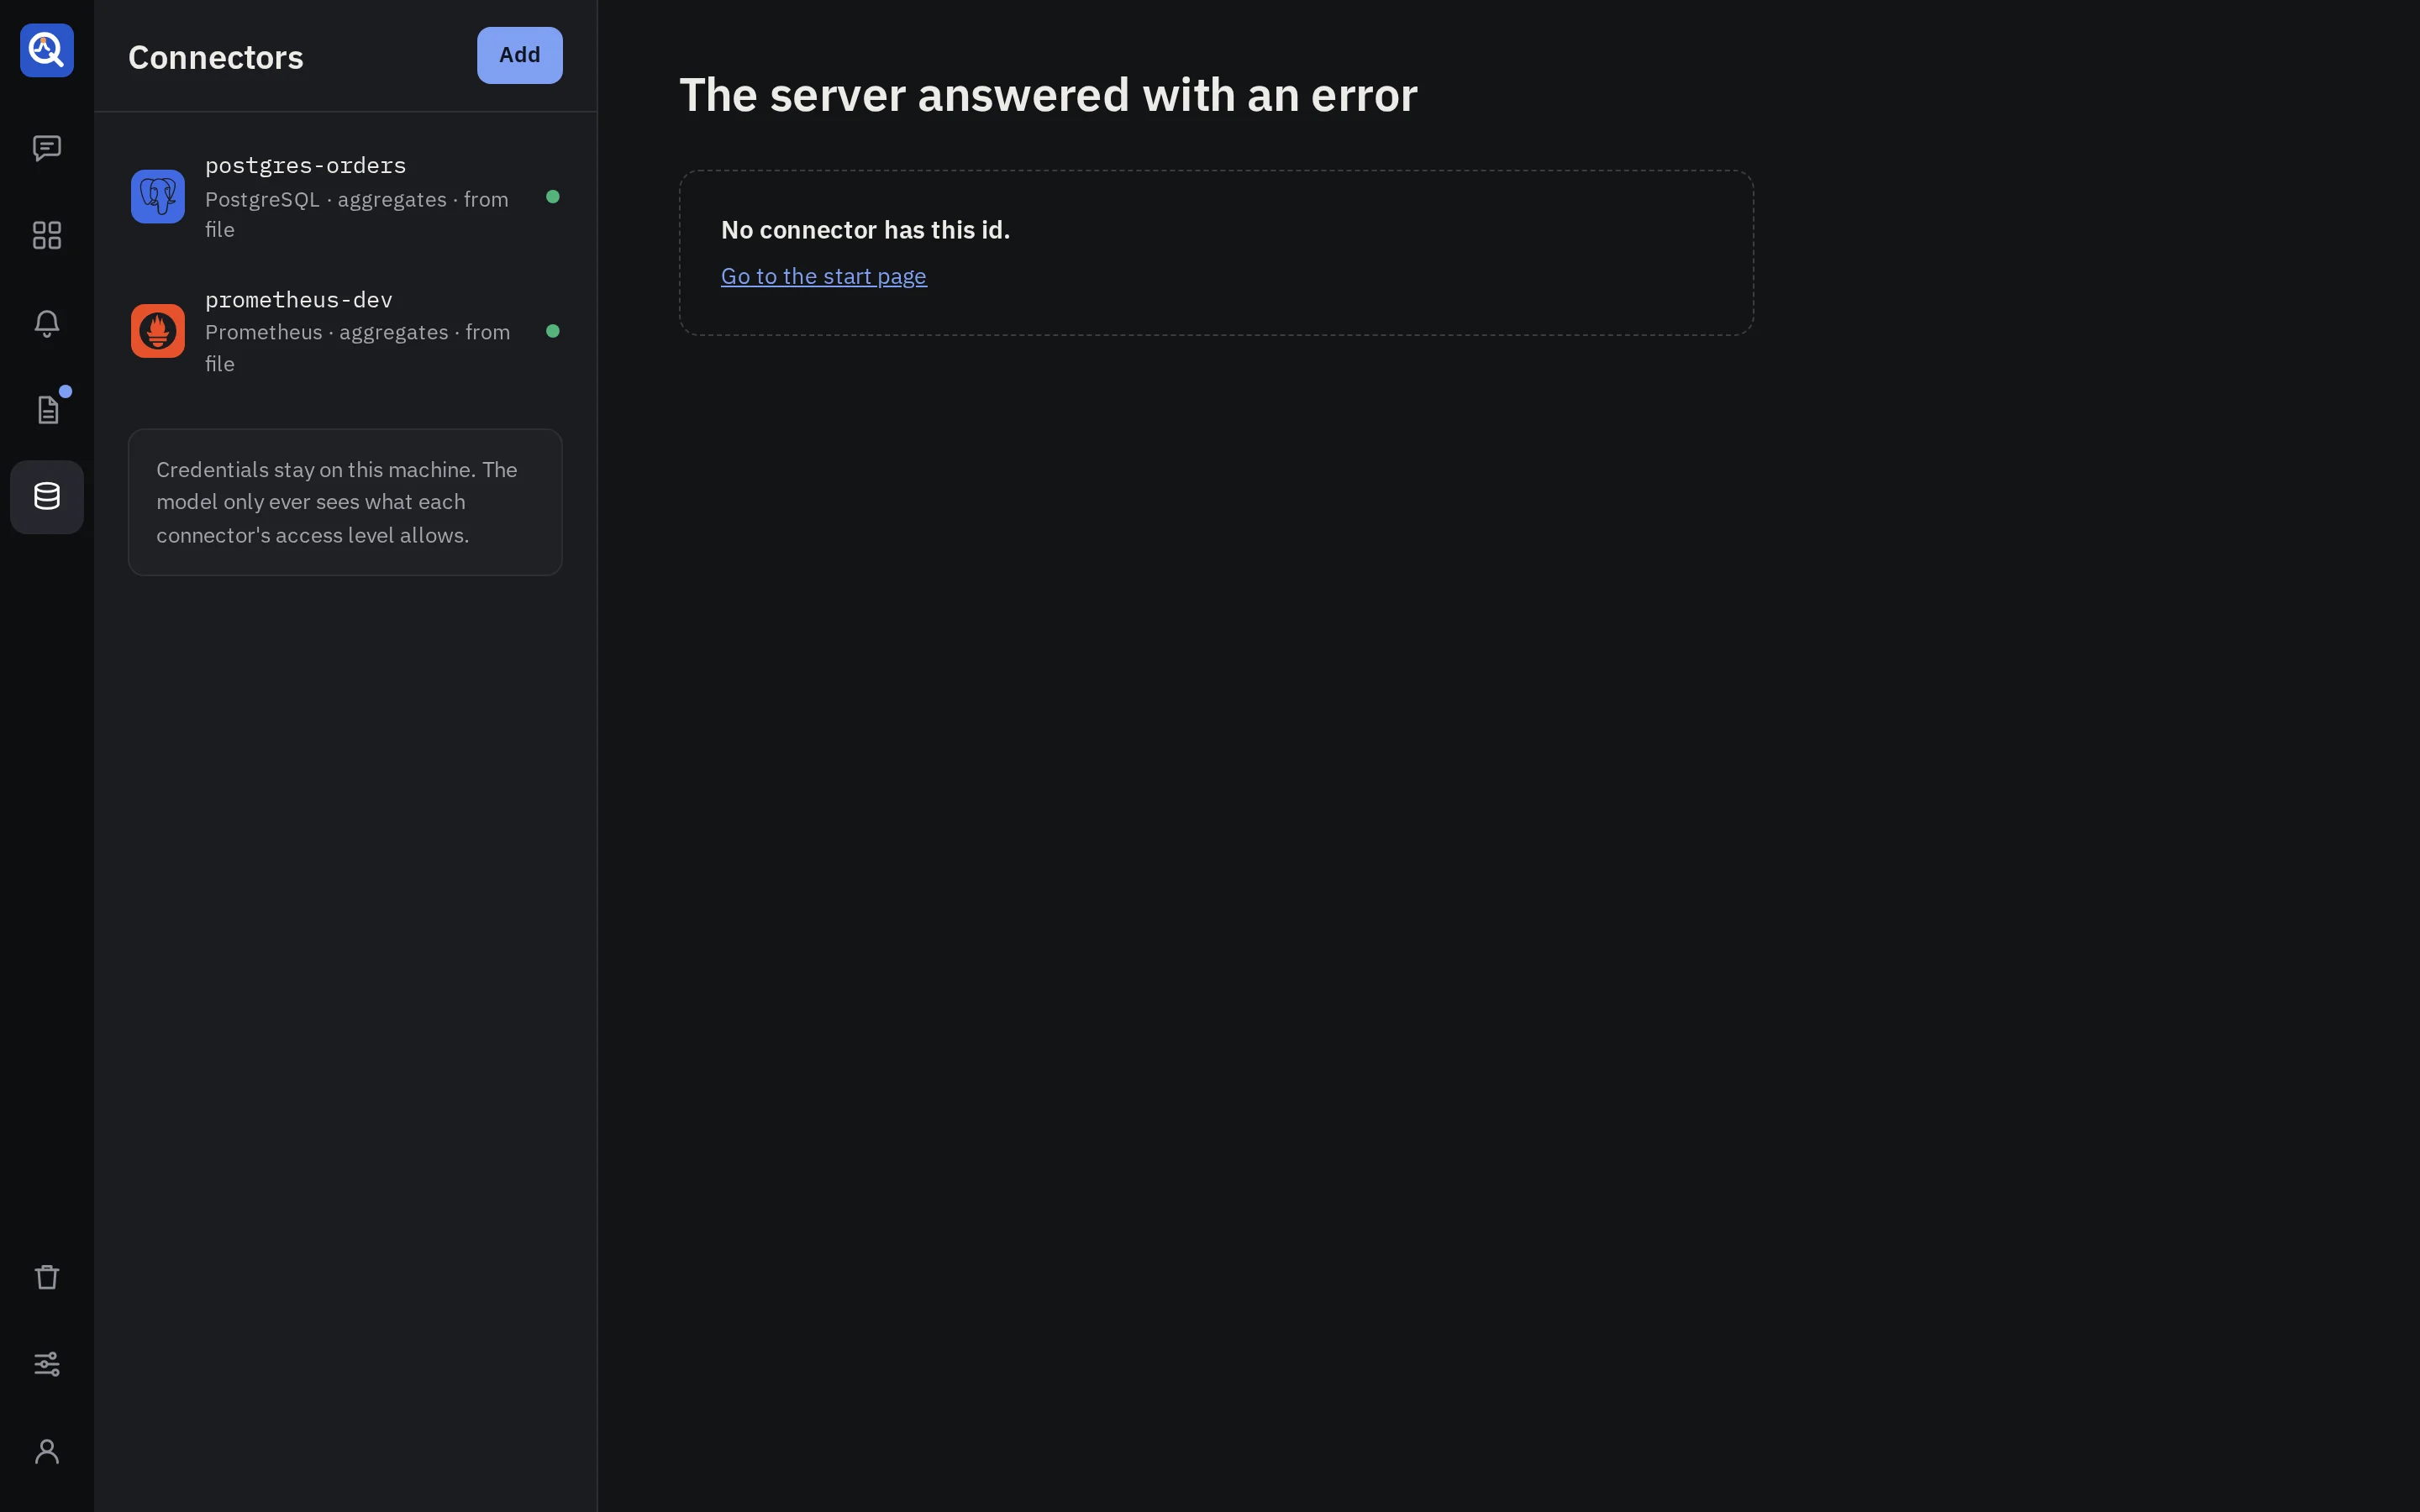The image size is (2420, 1512).
Task: Open the chat messages icon
Action: click(x=47, y=148)
